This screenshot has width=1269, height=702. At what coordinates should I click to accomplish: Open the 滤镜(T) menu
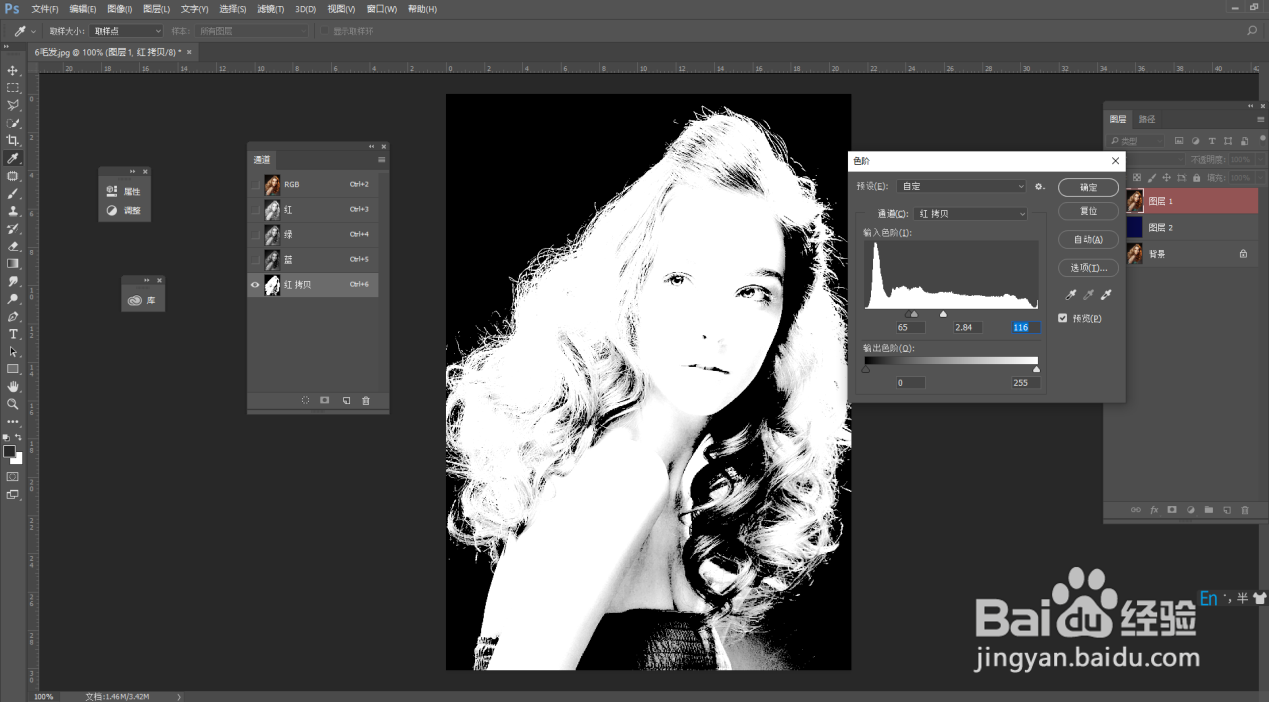tap(270, 9)
